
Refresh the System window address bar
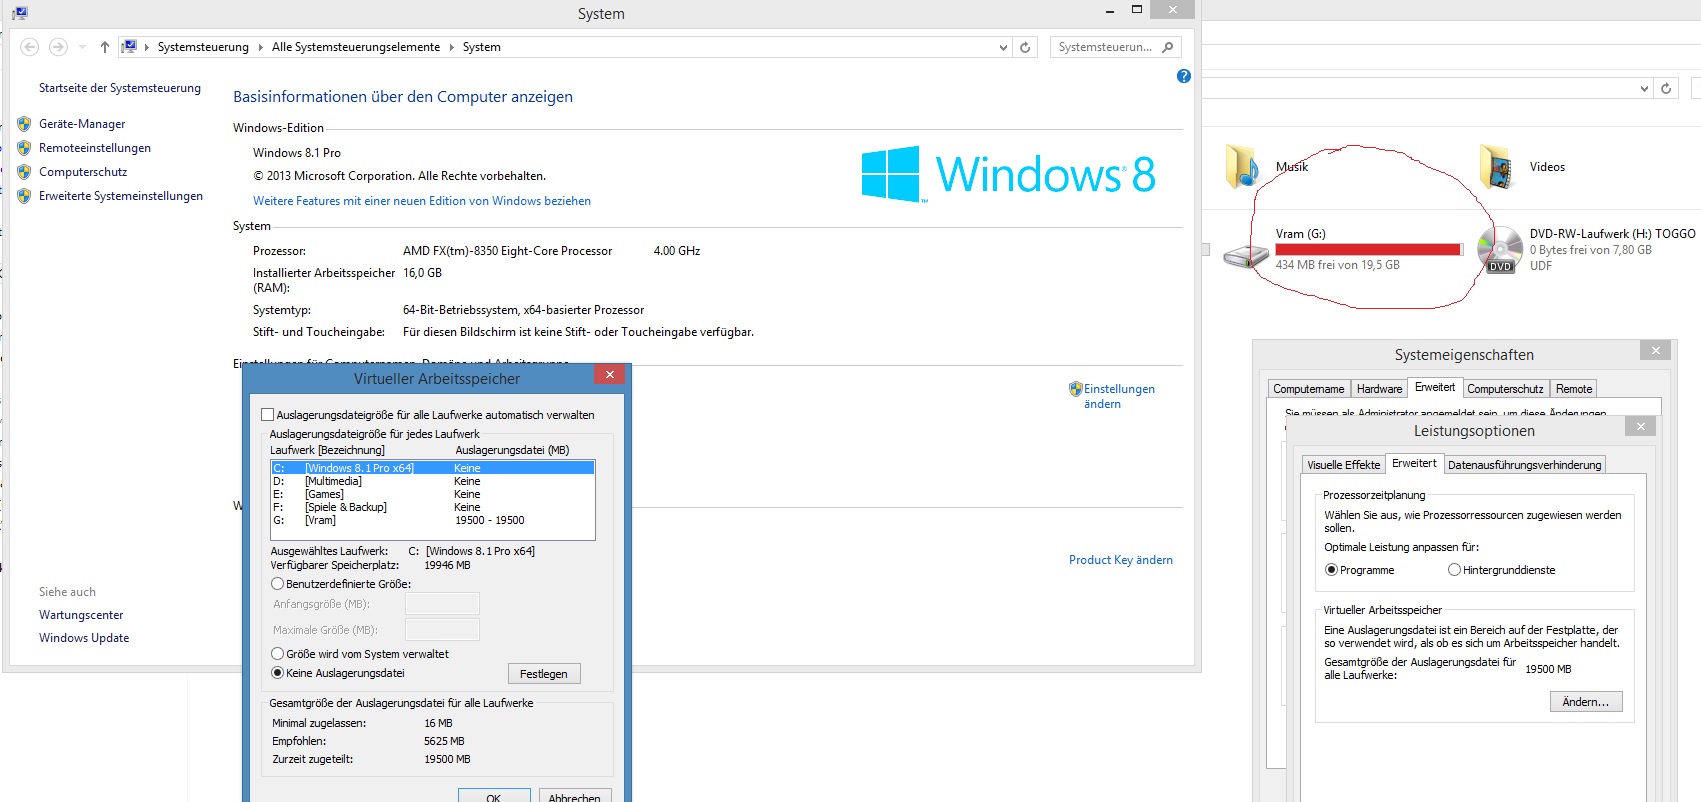coord(1025,47)
